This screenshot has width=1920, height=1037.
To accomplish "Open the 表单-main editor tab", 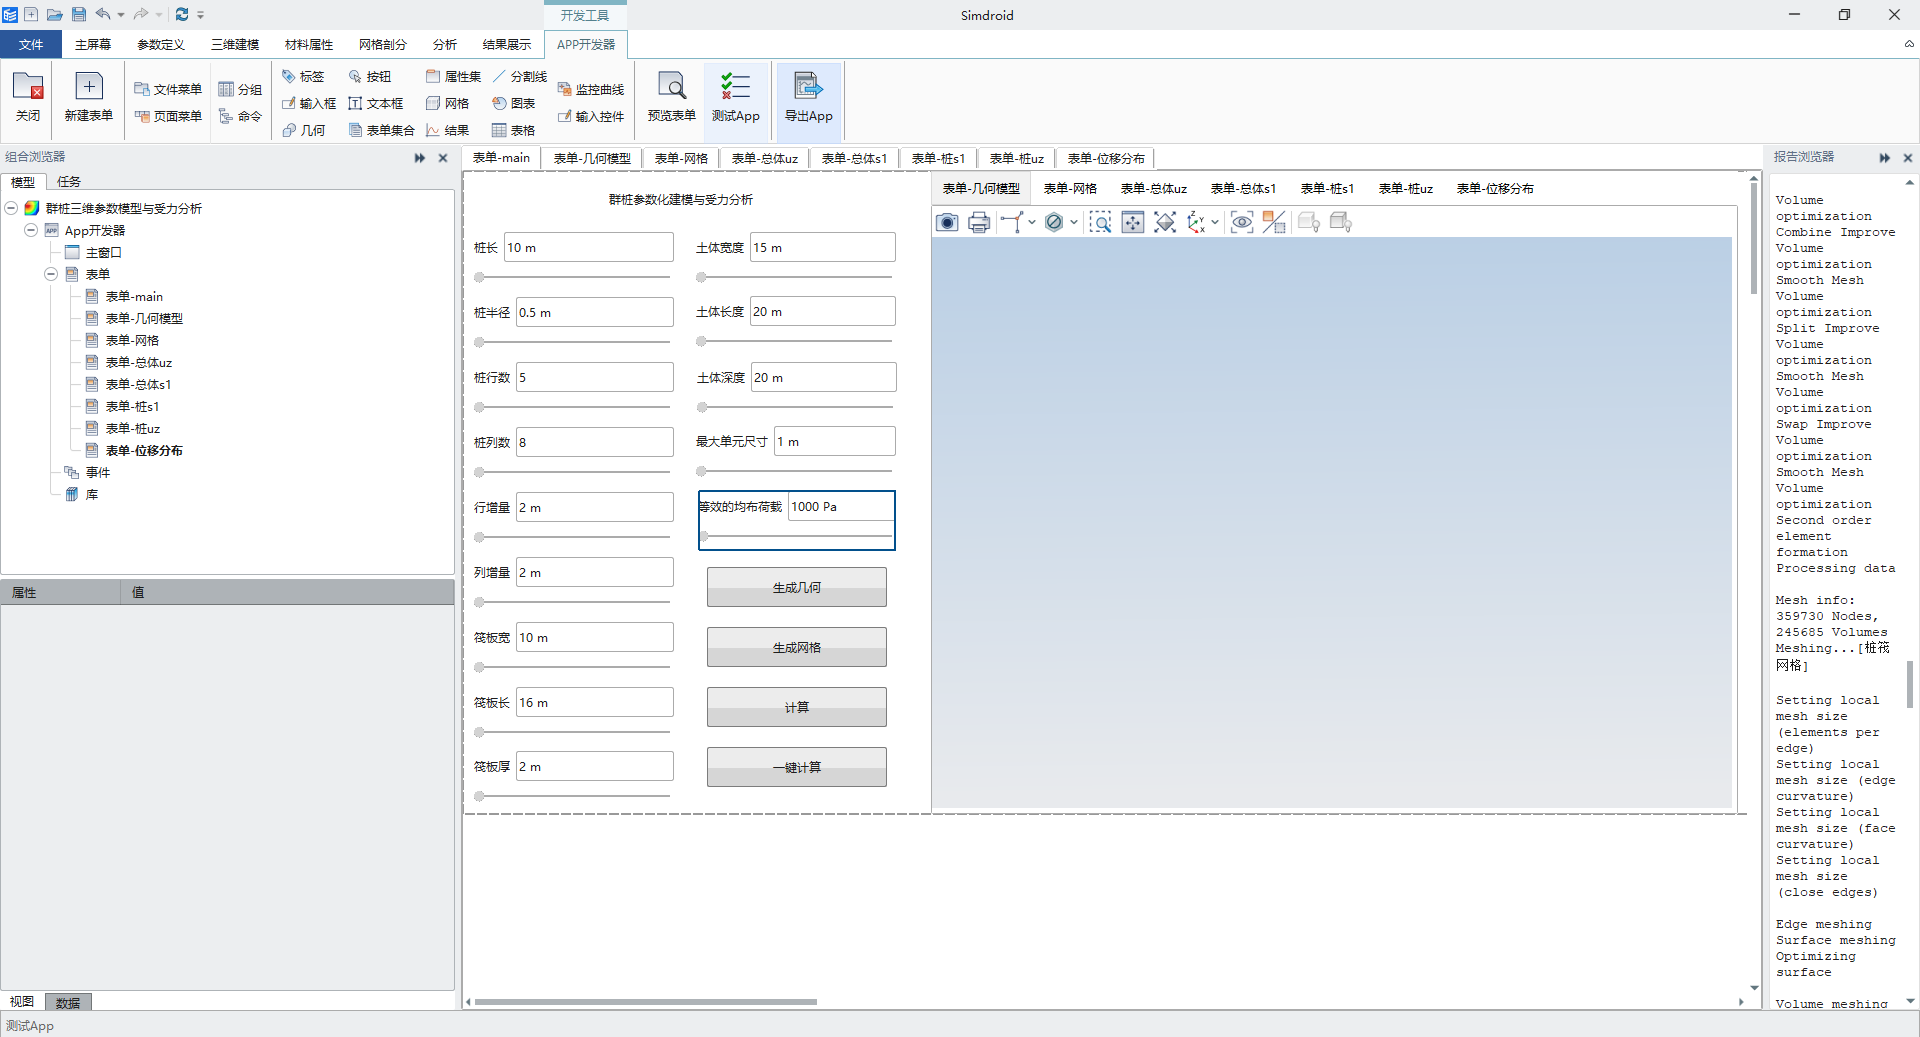I will 501,158.
